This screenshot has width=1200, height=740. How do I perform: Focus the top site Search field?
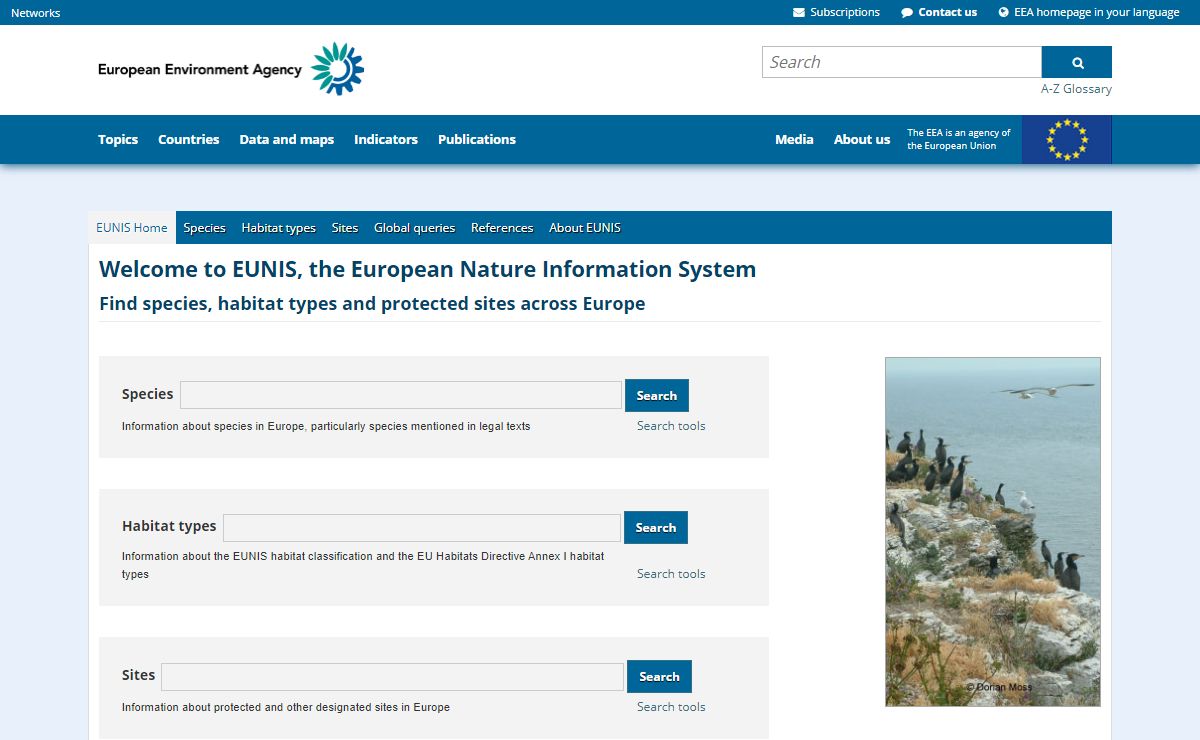pyautogui.click(x=902, y=62)
